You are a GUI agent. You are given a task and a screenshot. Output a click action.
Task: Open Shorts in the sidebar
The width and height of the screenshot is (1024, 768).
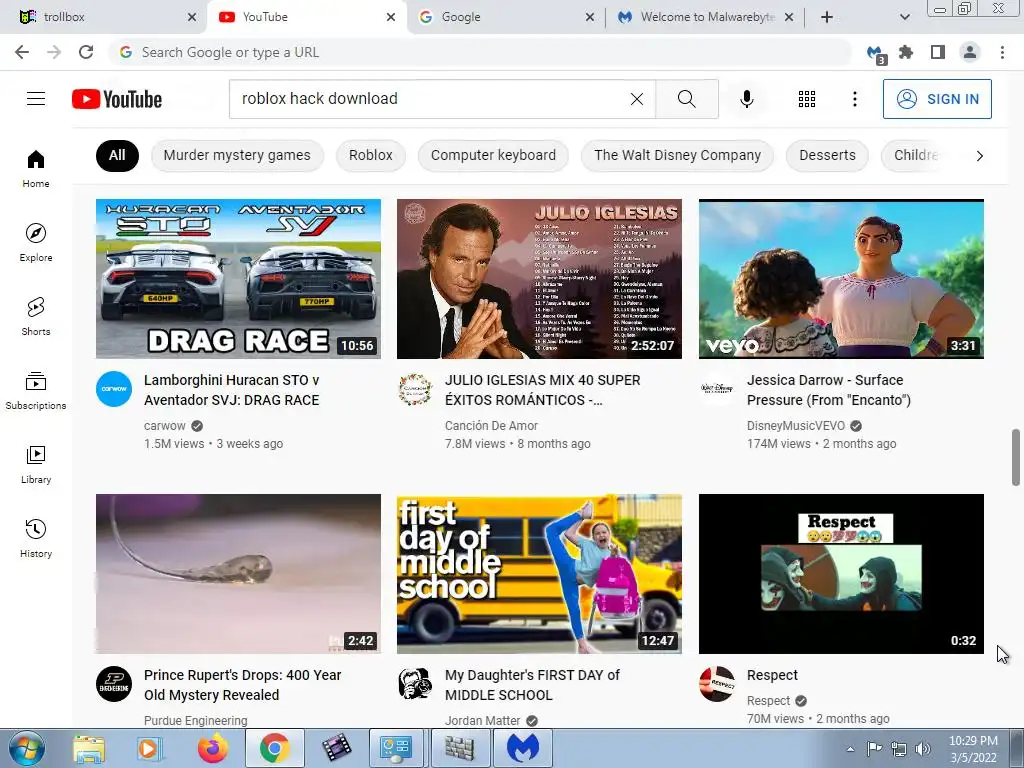pos(36,316)
